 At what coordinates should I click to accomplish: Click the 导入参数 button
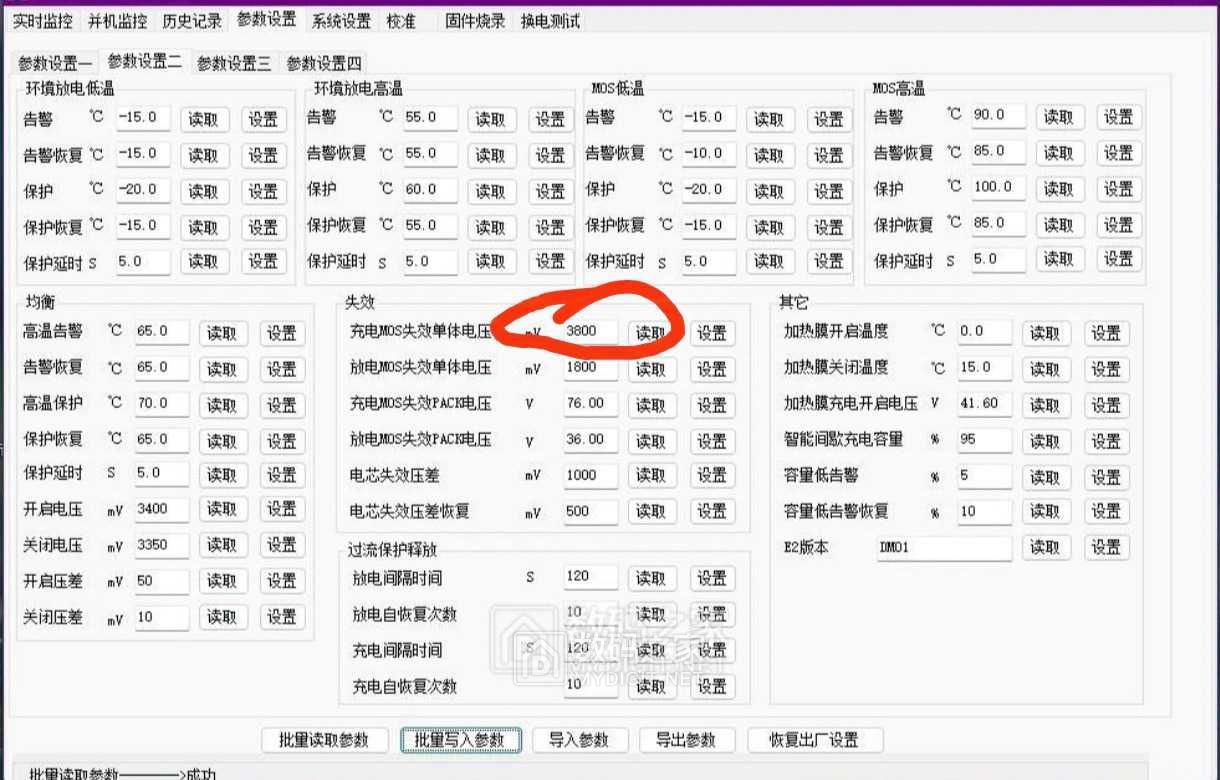(x=578, y=740)
